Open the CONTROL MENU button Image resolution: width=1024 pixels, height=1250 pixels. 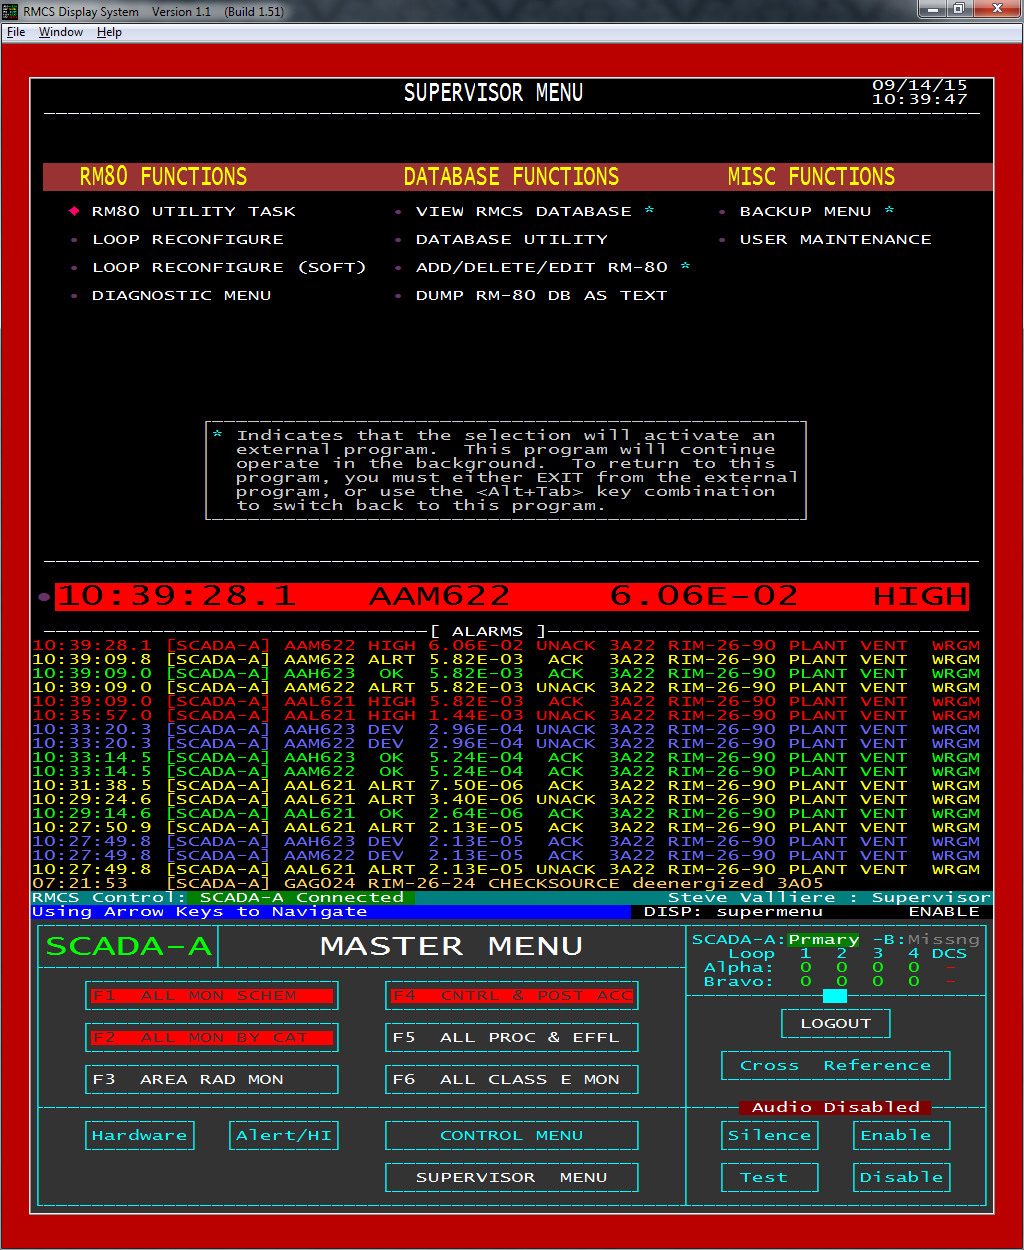click(x=511, y=1135)
